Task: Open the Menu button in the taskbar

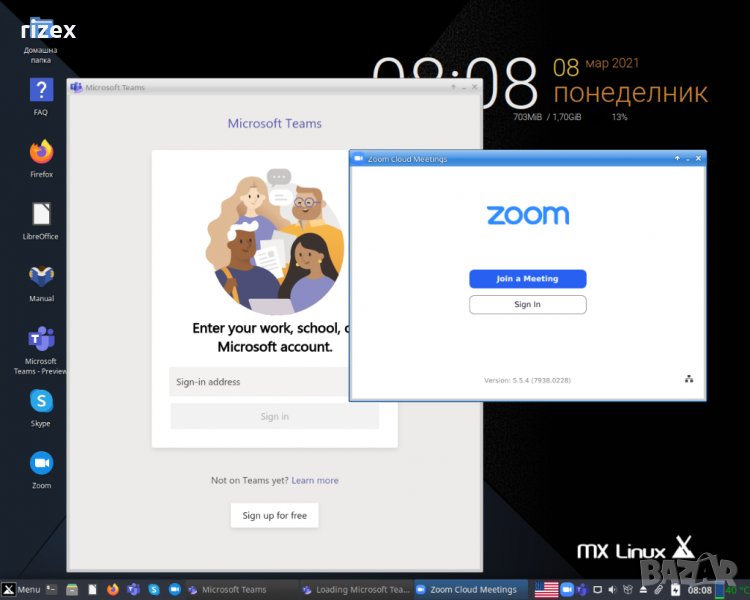Action: pos(21,590)
